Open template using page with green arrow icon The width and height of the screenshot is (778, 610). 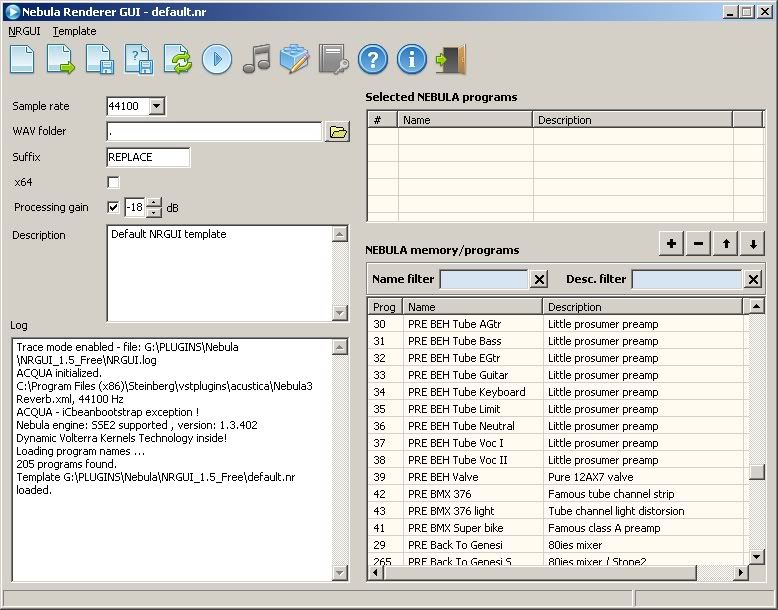(x=61, y=59)
